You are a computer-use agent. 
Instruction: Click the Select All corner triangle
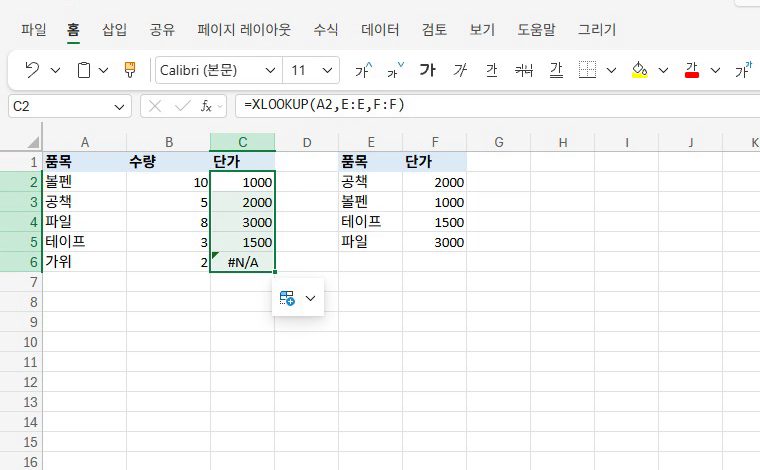tap(33, 142)
